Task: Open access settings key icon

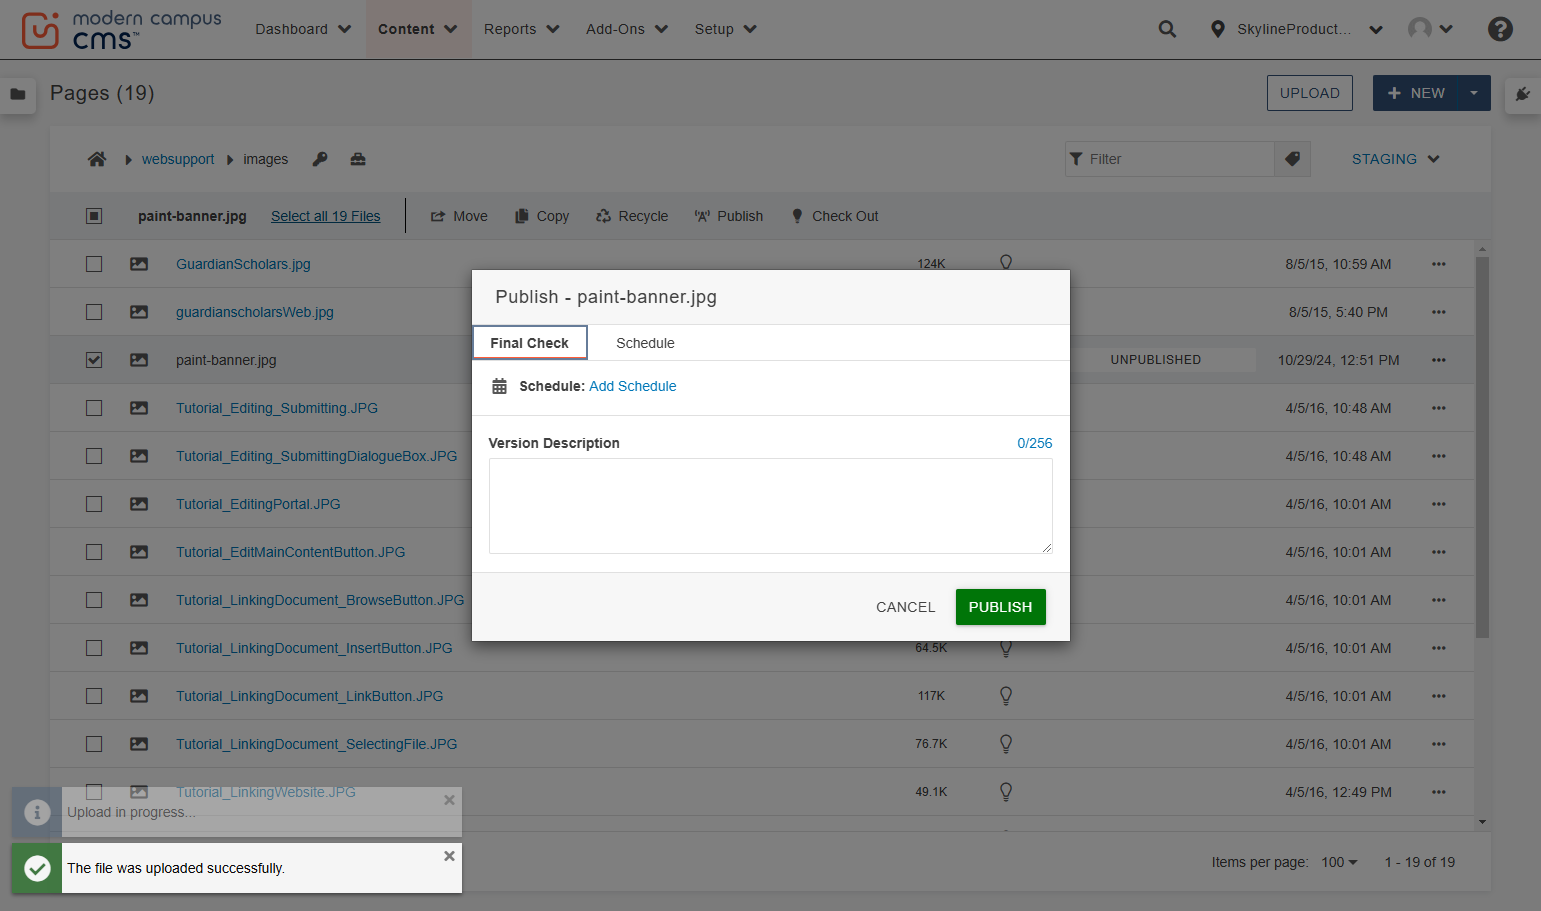Action: 320,159
